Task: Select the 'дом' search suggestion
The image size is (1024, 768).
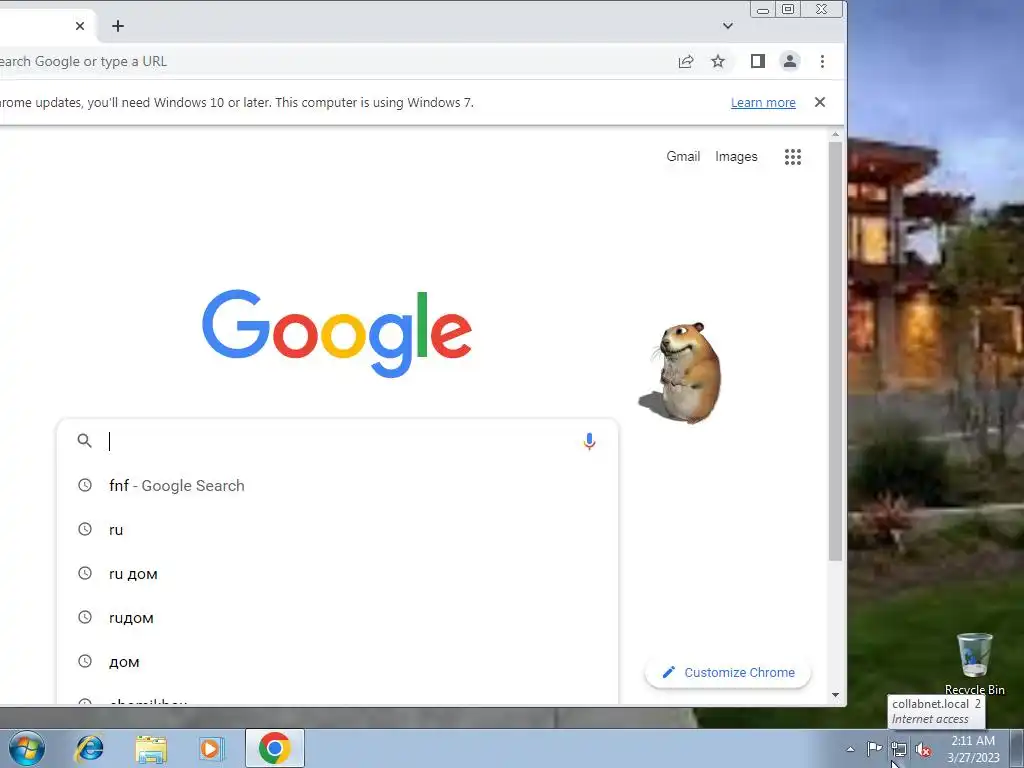Action: pyautogui.click(x=337, y=662)
